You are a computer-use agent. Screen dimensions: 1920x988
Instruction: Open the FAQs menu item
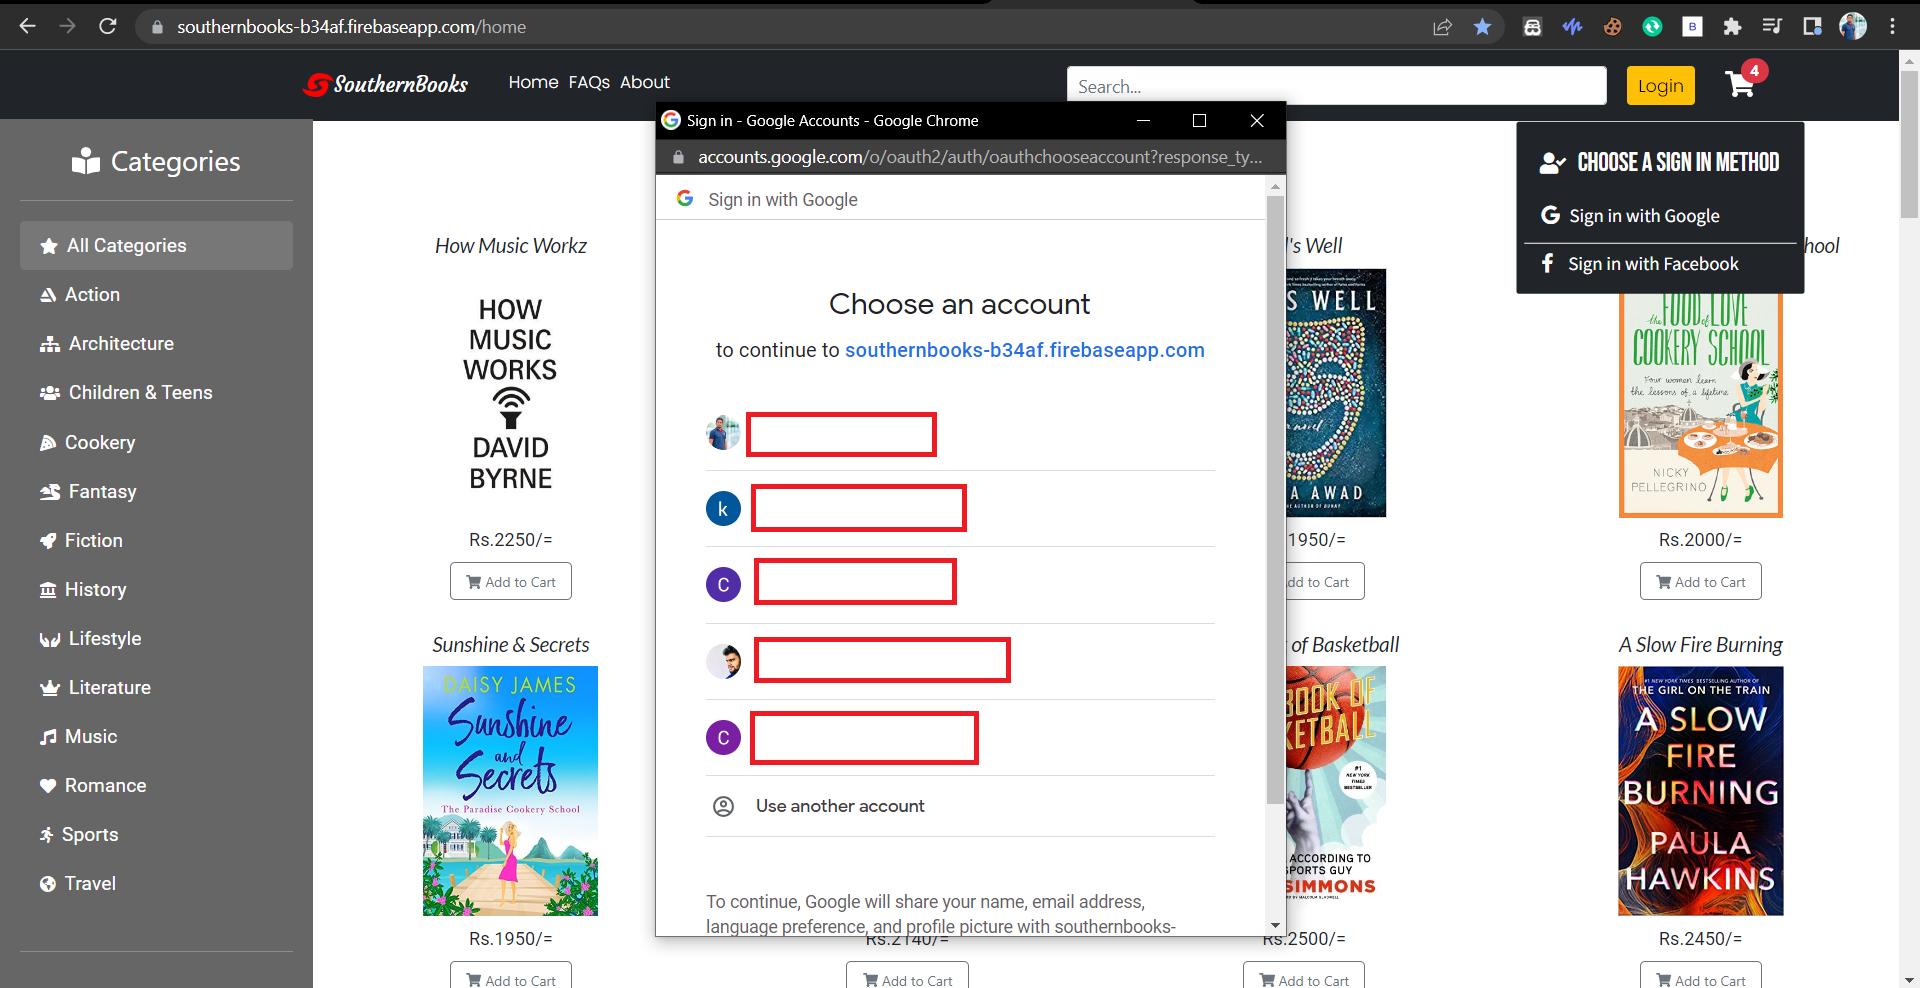click(x=589, y=82)
